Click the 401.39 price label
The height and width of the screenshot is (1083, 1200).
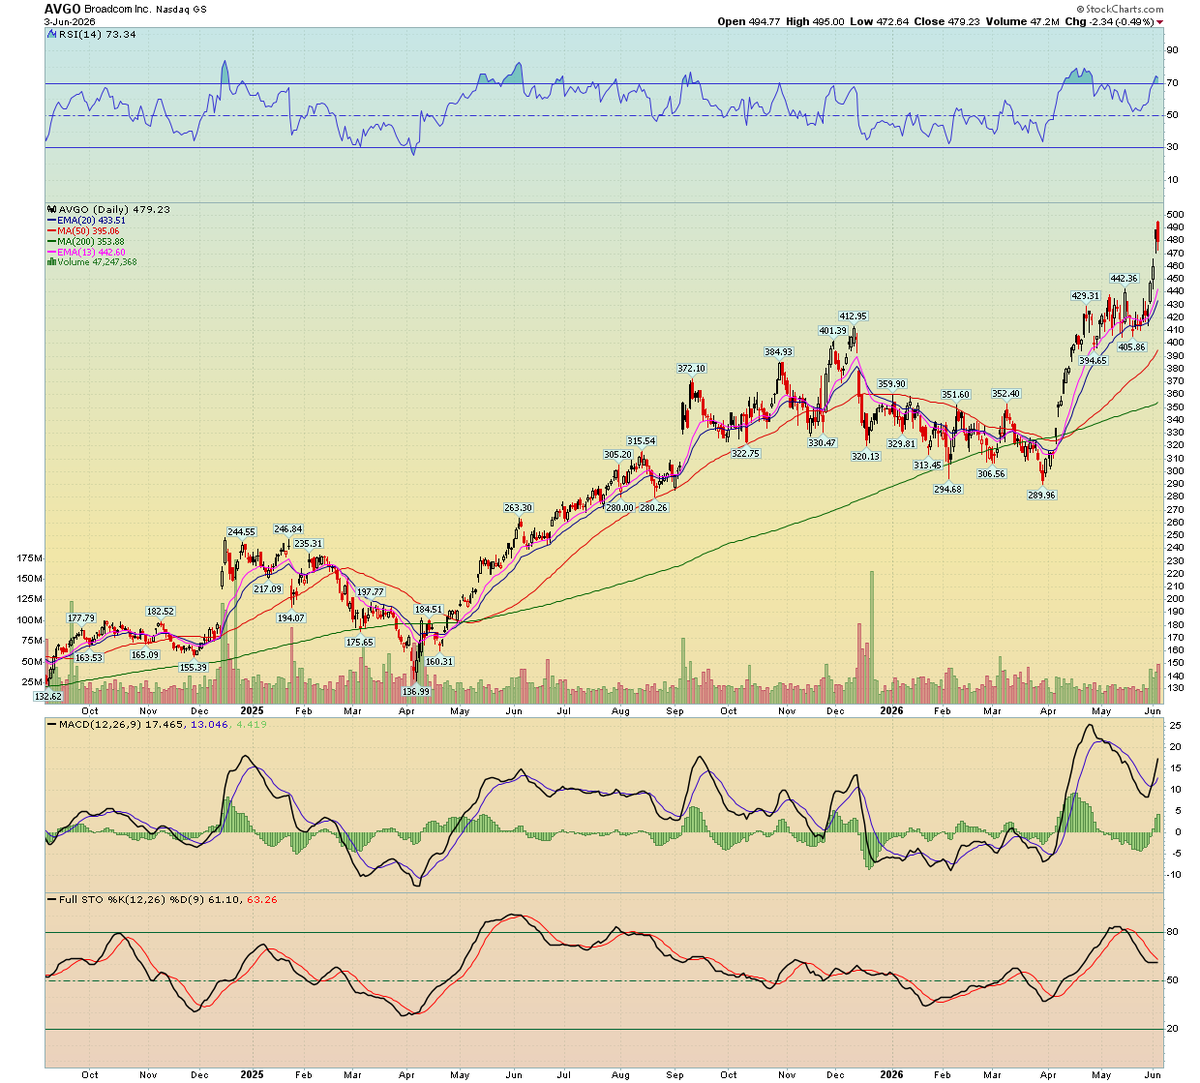click(832, 331)
